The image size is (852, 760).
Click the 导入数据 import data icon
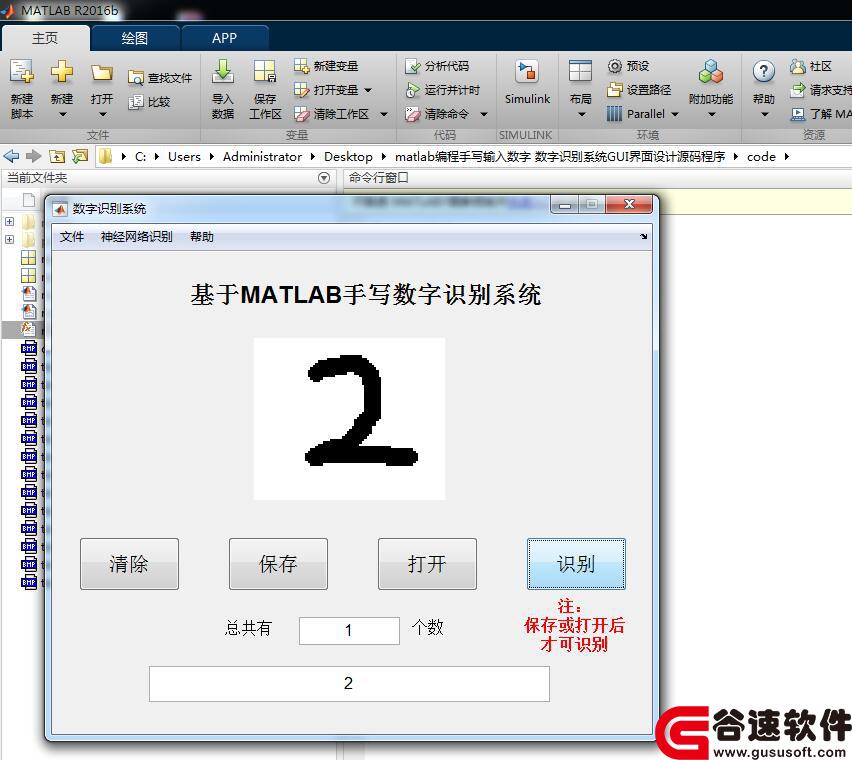tap(223, 72)
